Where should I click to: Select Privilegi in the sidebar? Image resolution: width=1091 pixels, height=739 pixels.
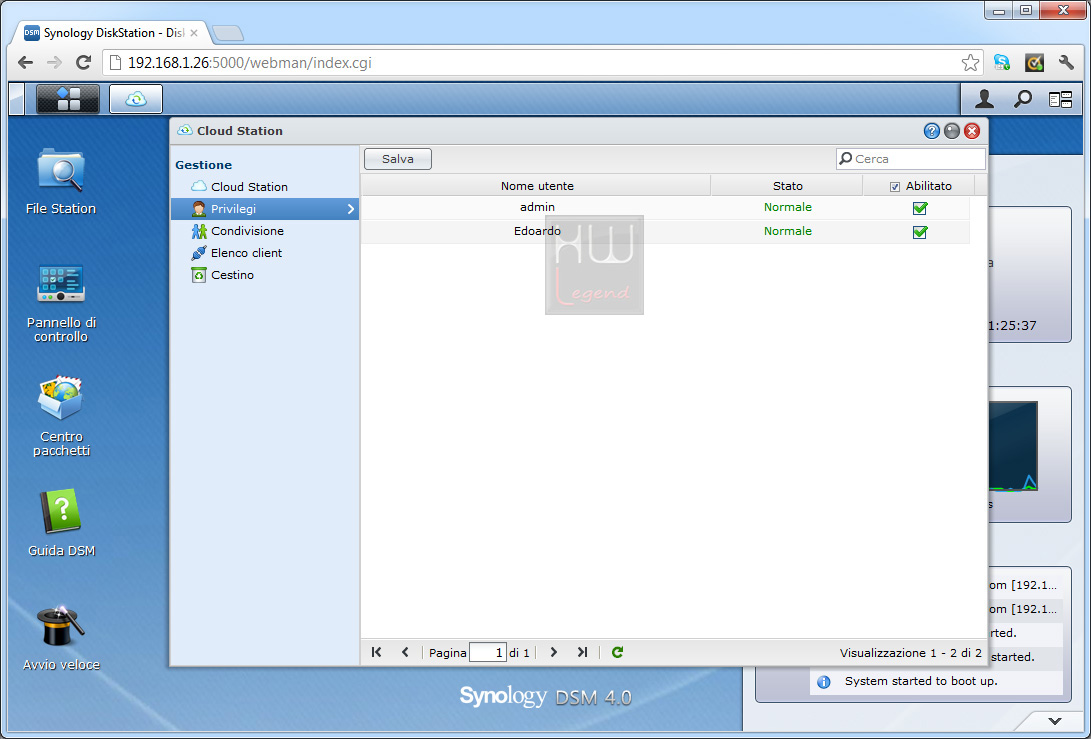(265, 209)
